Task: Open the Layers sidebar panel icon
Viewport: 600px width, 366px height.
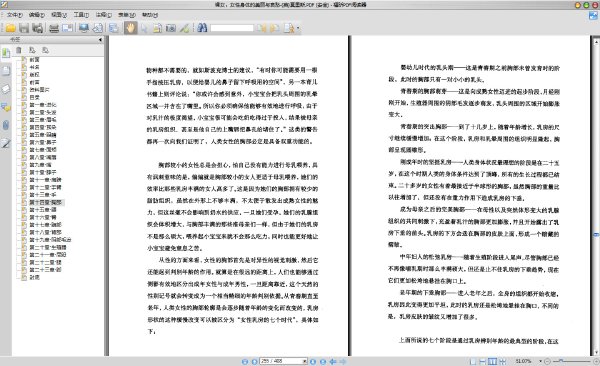Action: 6,89
